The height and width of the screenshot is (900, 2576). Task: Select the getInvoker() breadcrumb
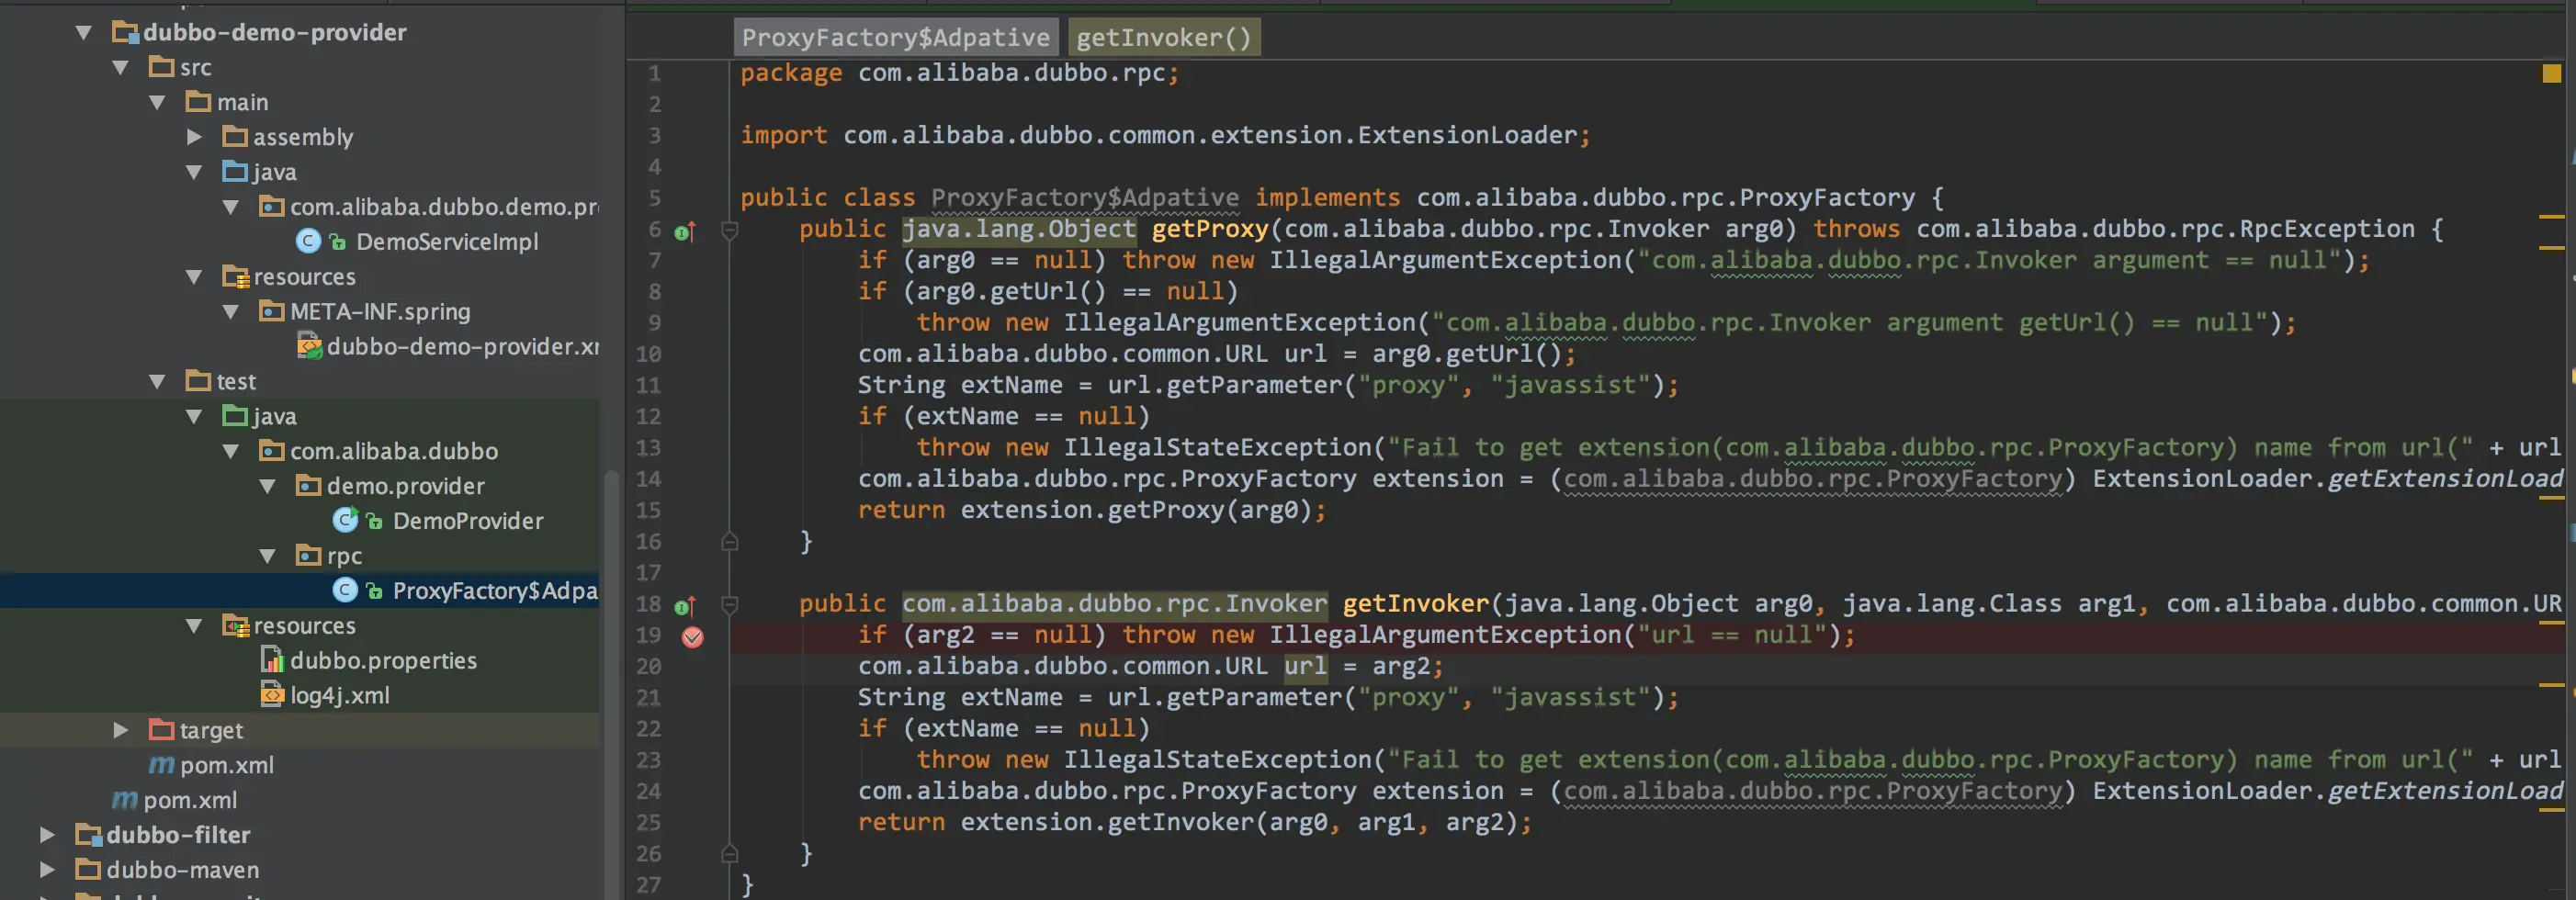tap(1164, 37)
